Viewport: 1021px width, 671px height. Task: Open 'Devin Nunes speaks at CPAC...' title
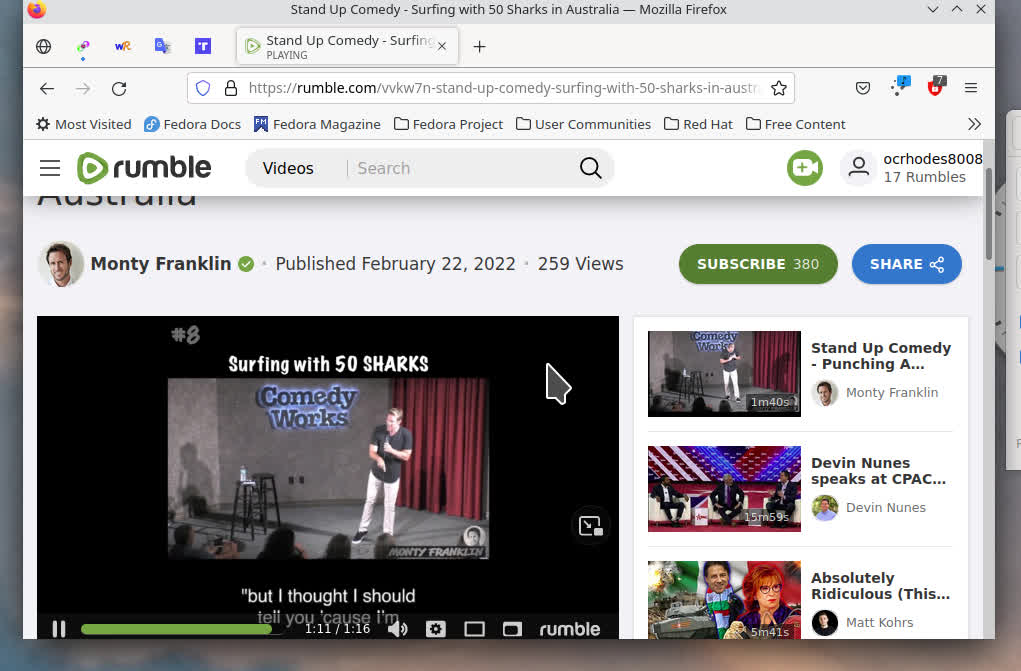pyautogui.click(x=878, y=470)
